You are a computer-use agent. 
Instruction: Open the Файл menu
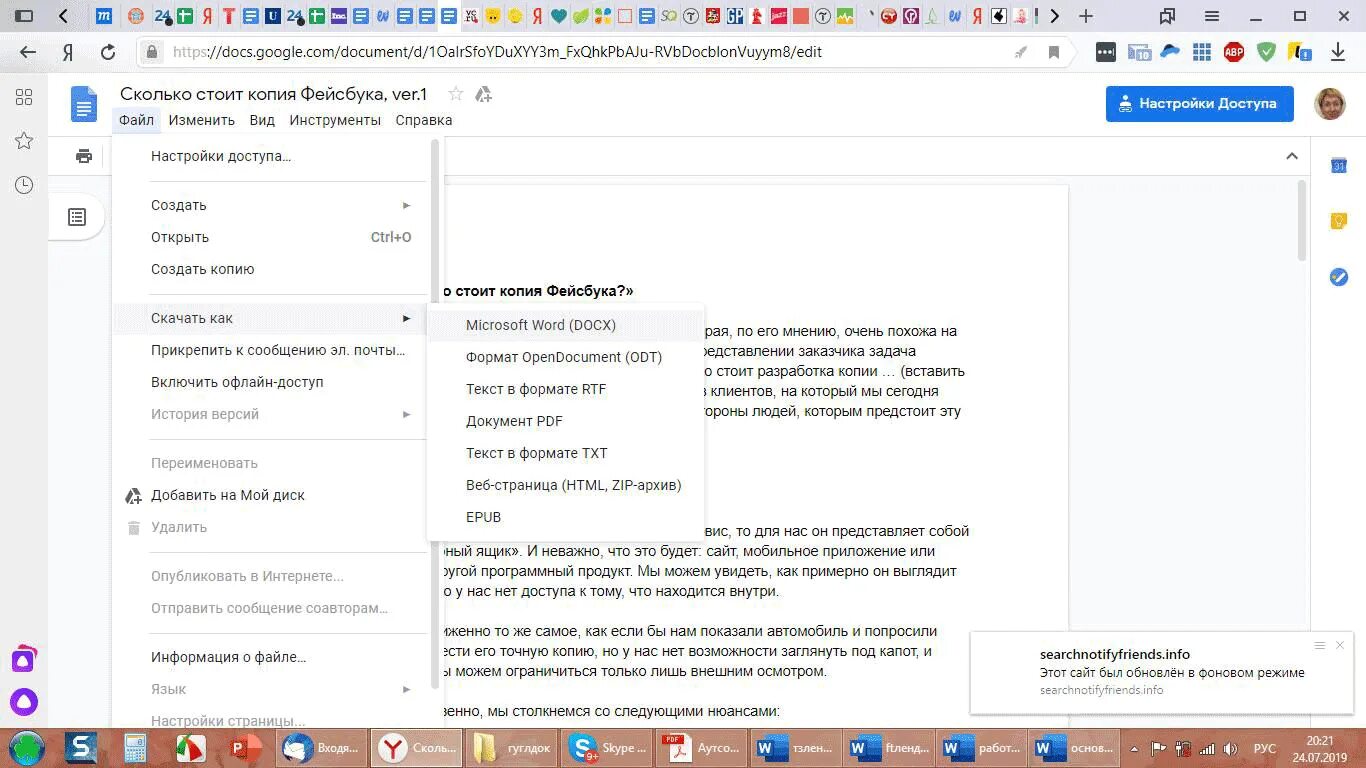(136, 120)
